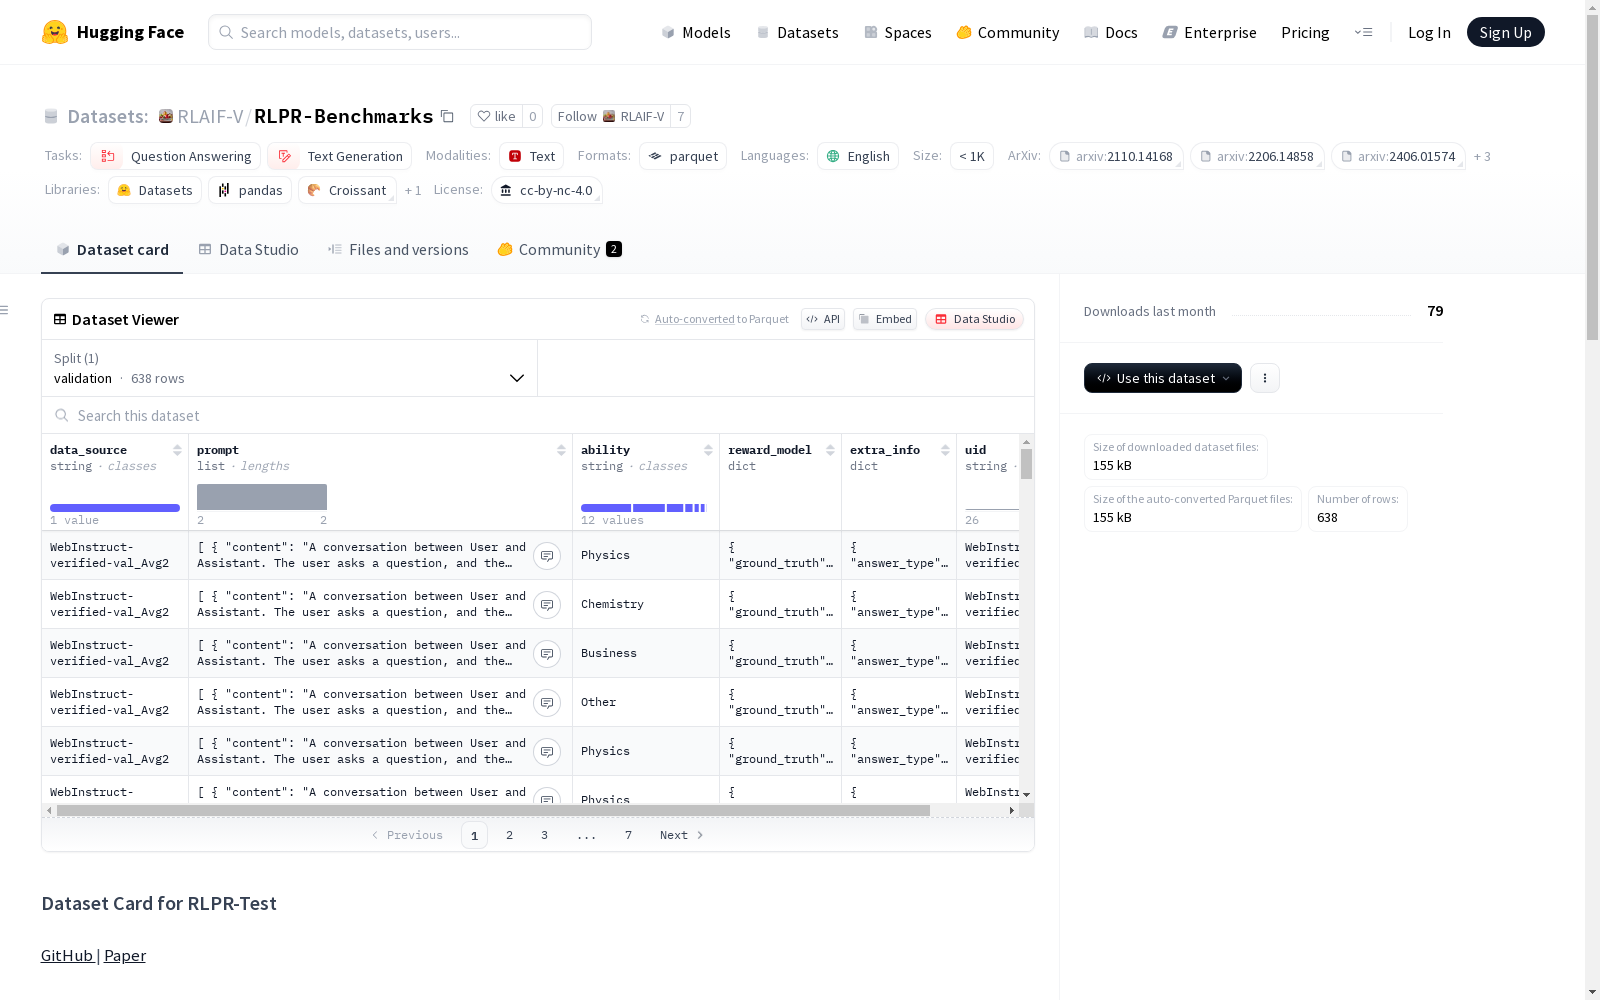
Task: Click the table vertical scrollbar thumb
Action: 1026,464
